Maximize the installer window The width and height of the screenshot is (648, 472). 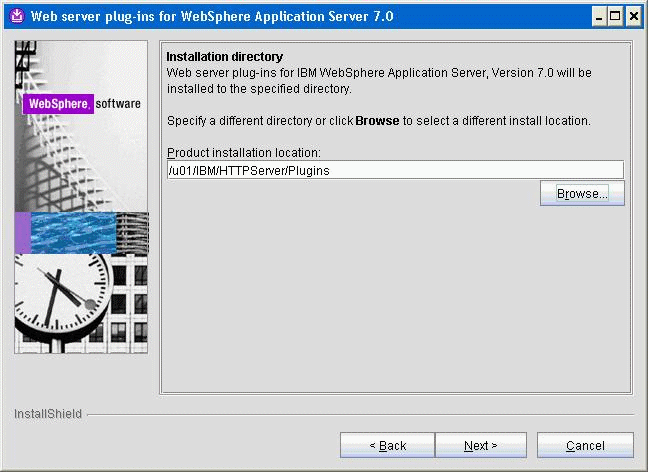(615, 16)
